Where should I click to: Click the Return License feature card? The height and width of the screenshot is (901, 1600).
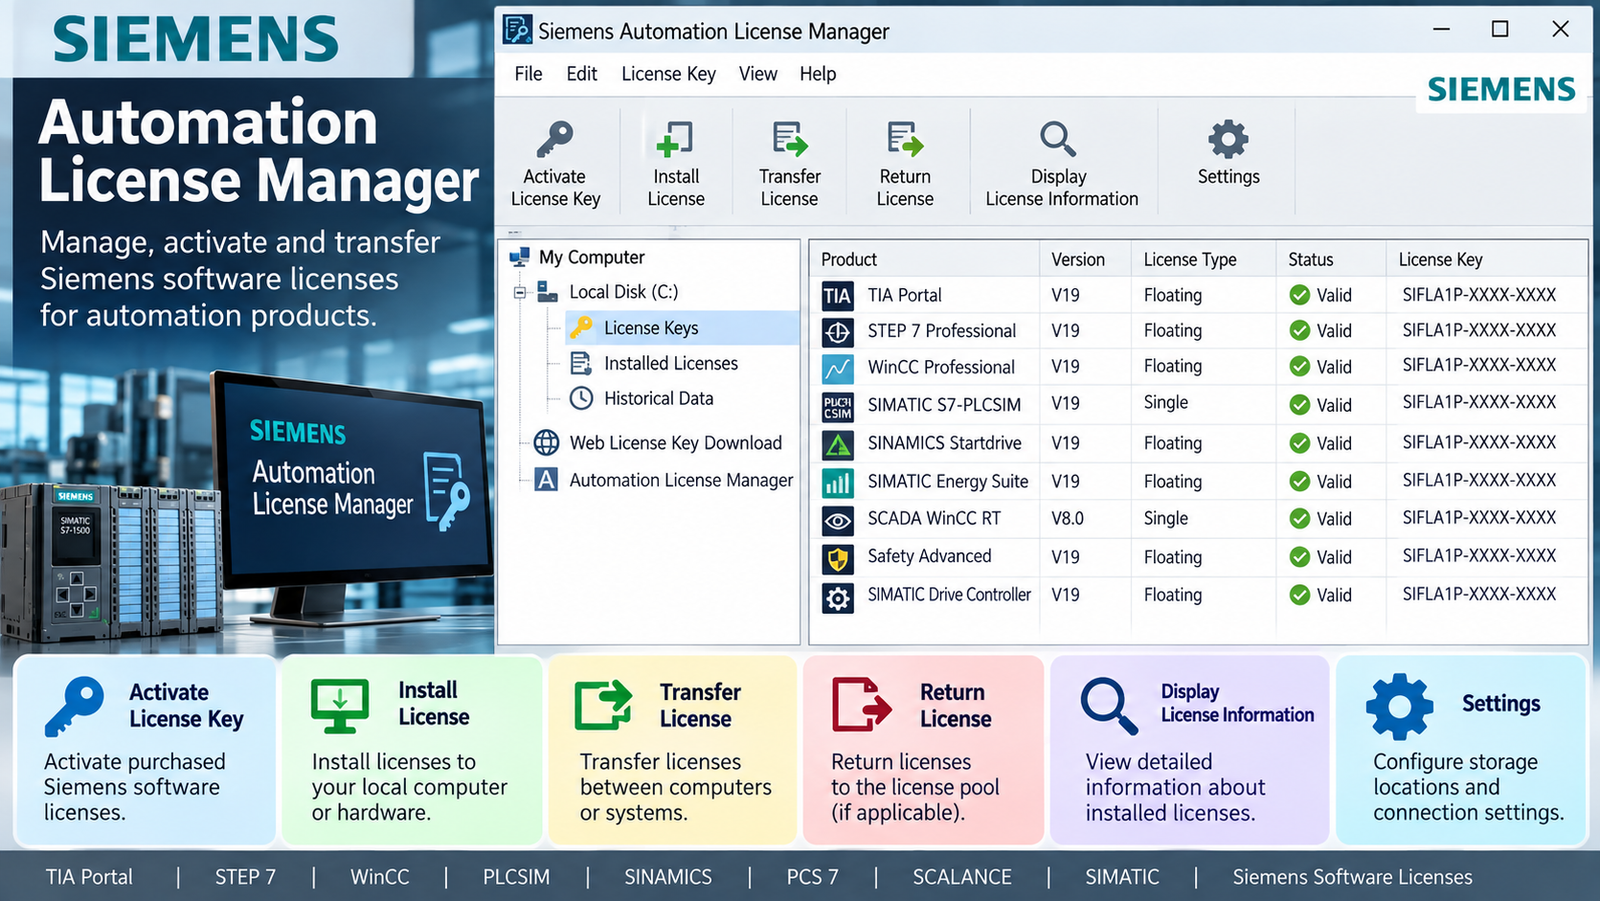(x=923, y=750)
